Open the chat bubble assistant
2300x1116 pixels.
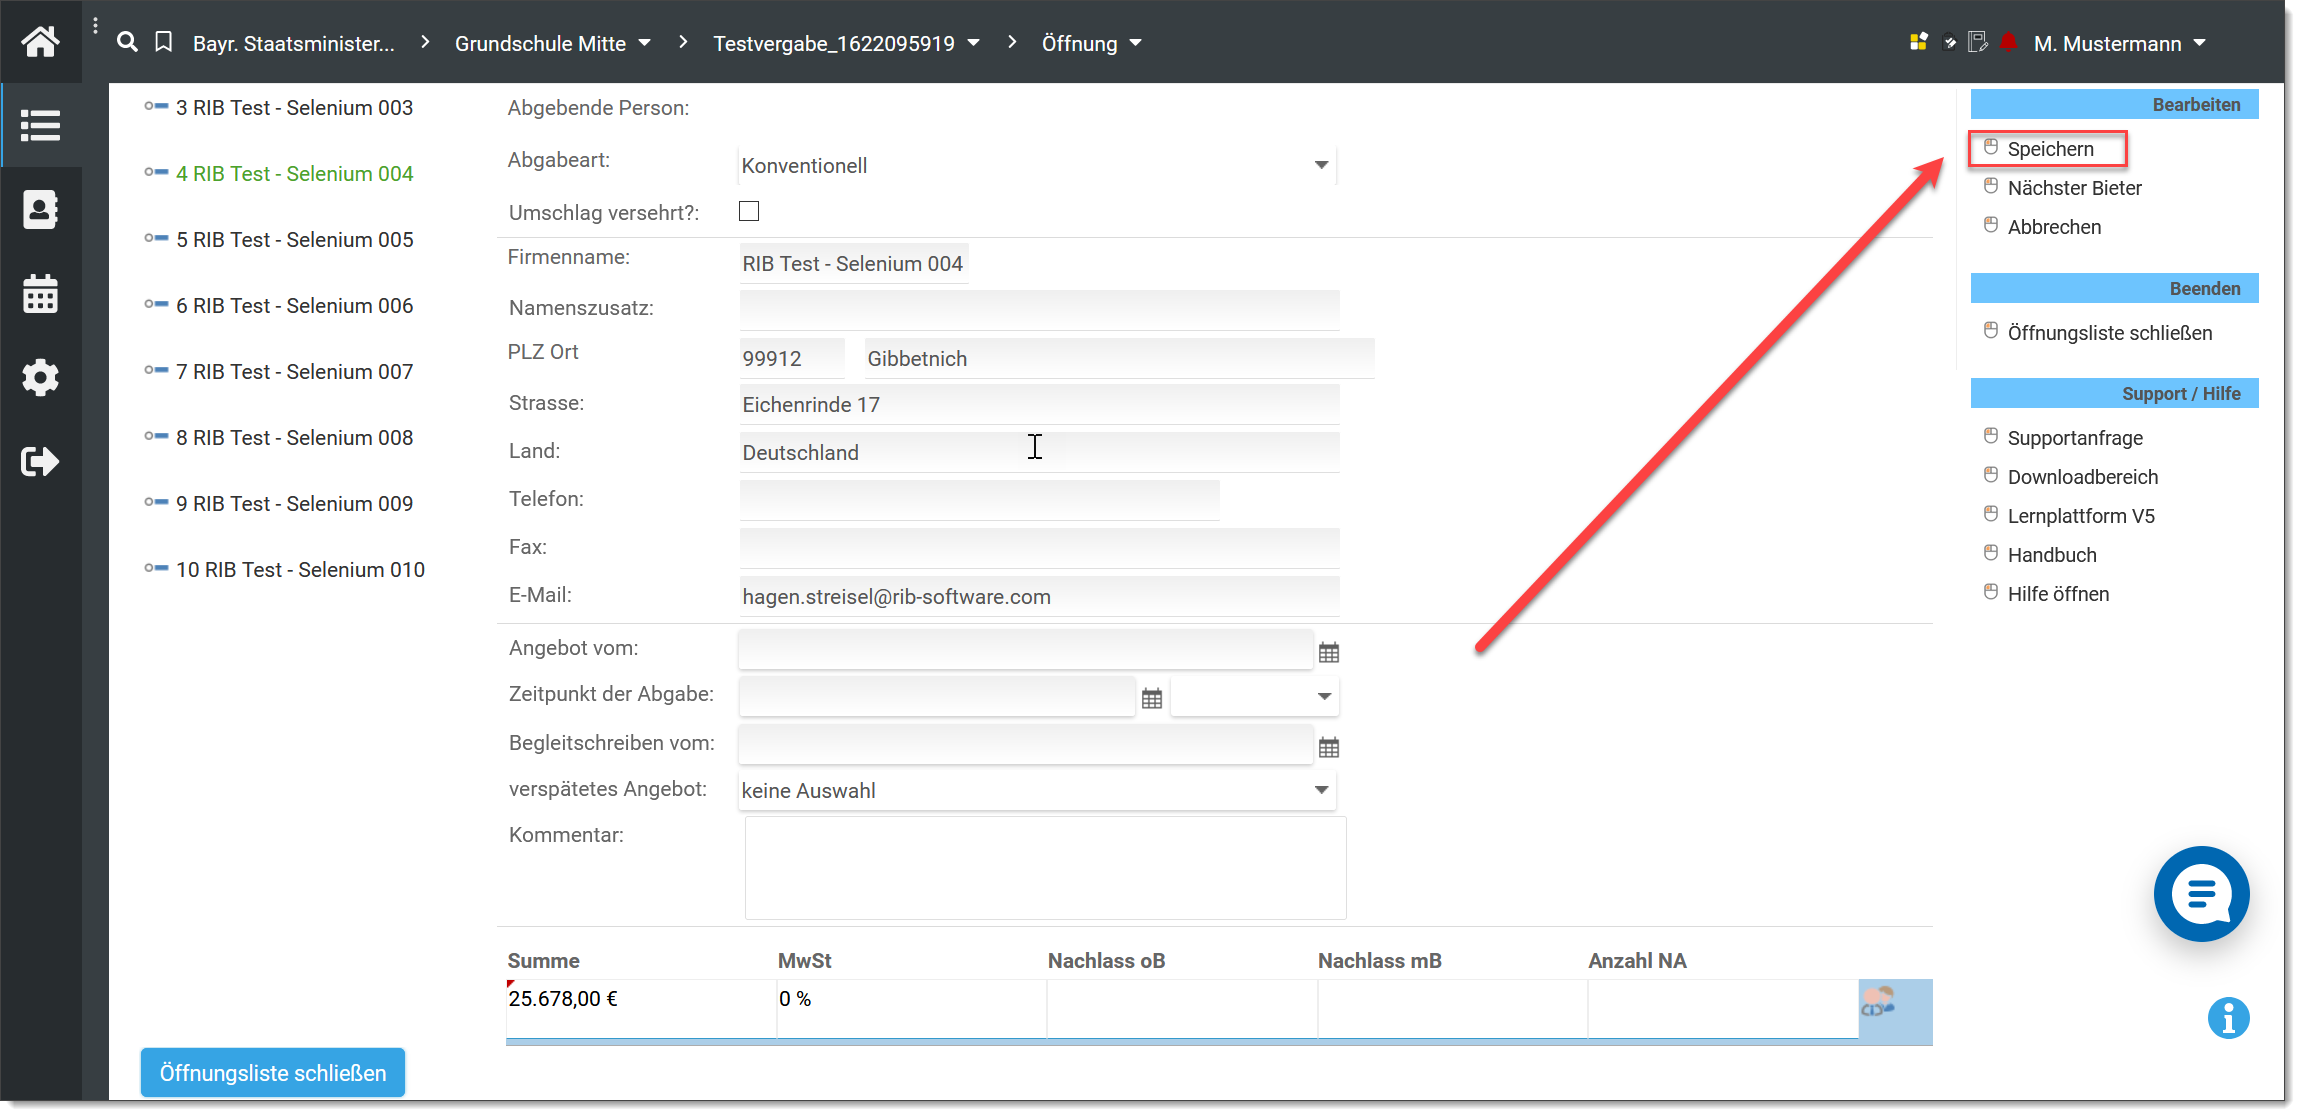point(2201,893)
